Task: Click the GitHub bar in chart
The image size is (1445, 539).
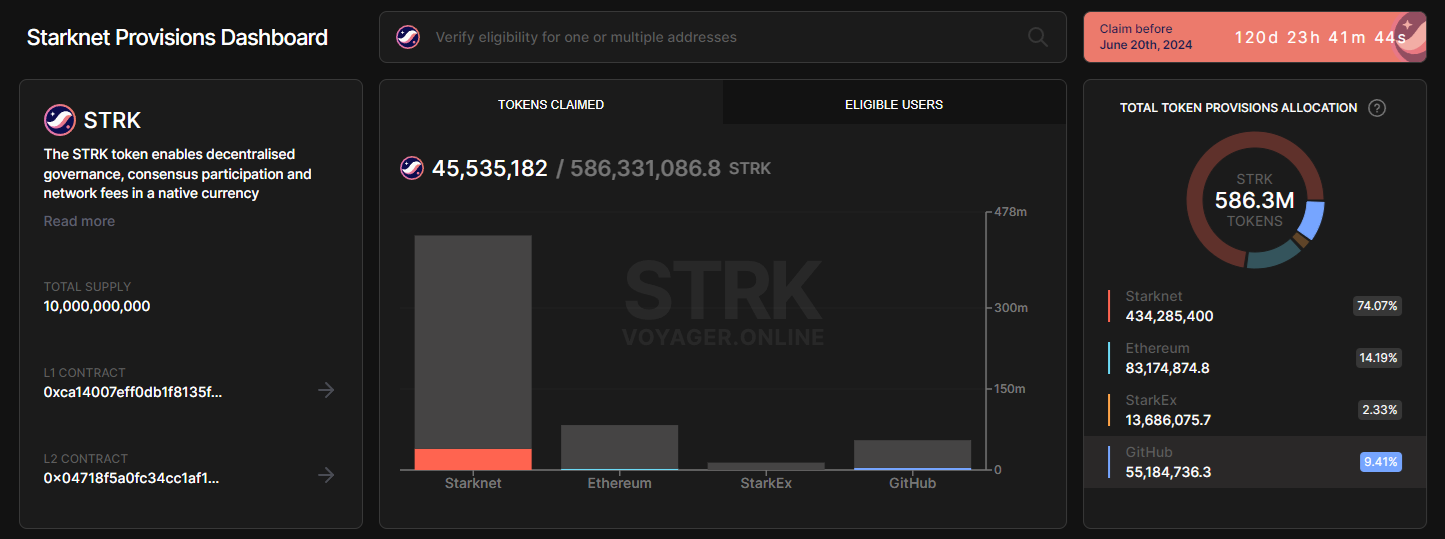Action: click(912, 454)
